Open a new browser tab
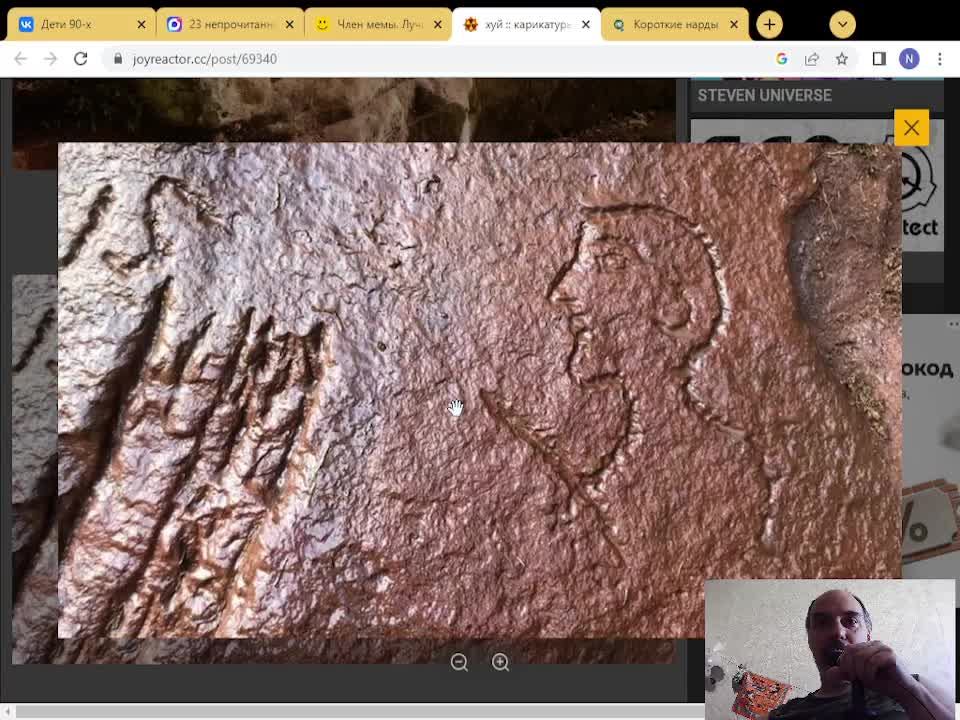This screenshot has height=720, width=960. click(x=770, y=24)
